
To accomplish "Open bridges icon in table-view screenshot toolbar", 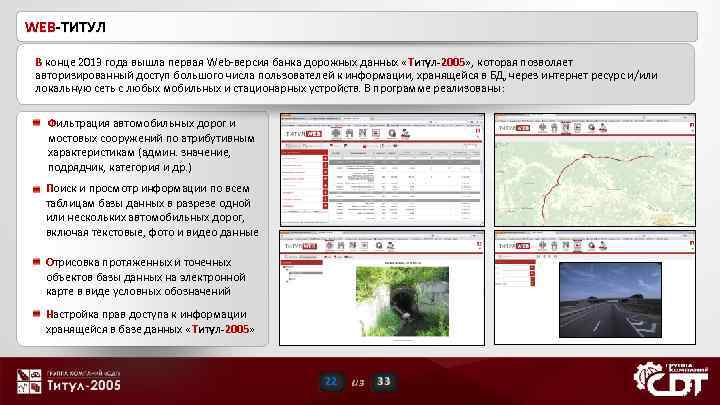I will [349, 133].
